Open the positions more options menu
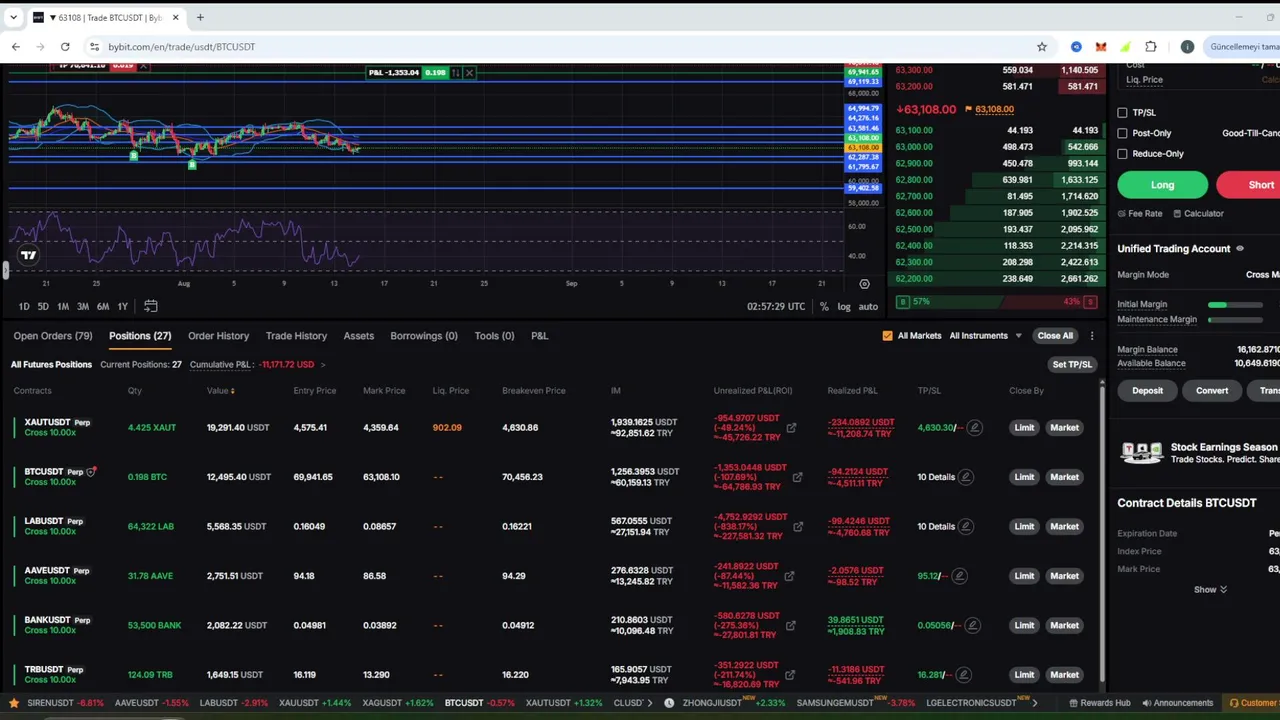1280x720 pixels. [1092, 336]
